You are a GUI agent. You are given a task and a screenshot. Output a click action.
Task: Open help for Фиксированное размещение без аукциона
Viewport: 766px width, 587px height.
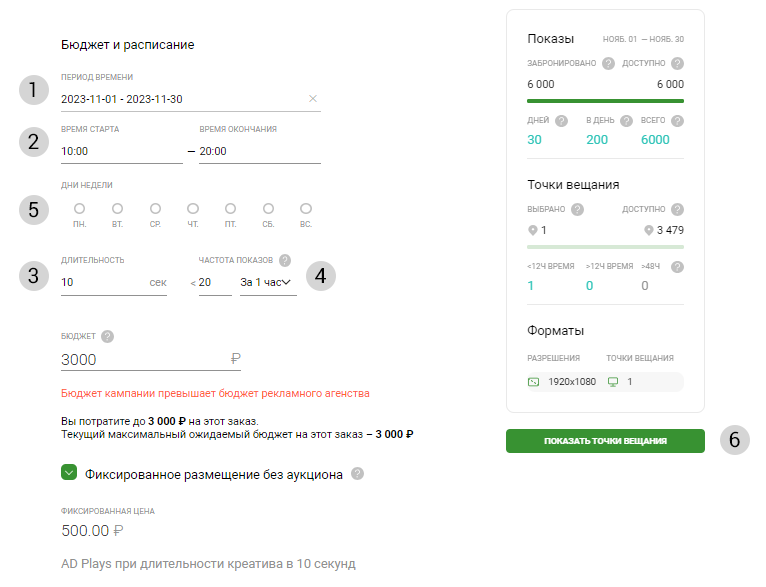coord(357,474)
